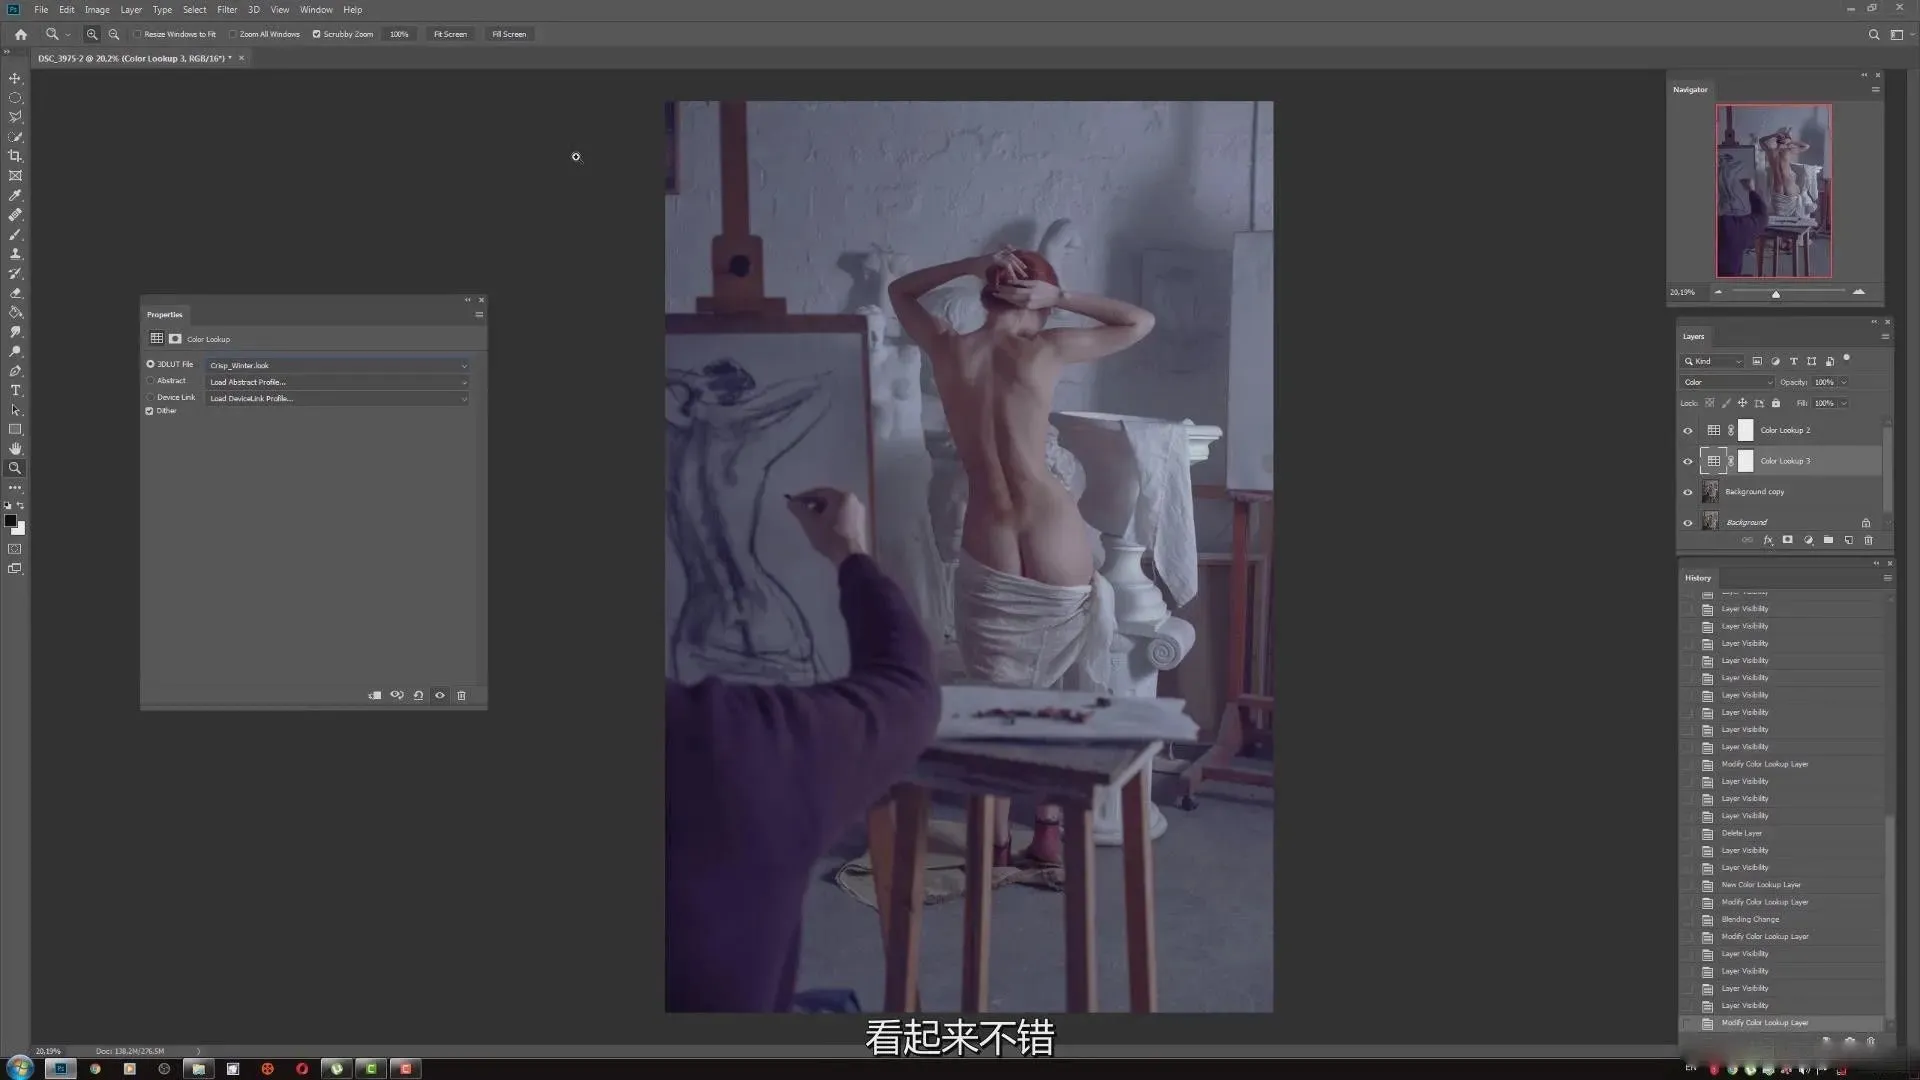
Task: Select the Eyedropper tool
Action: click(x=15, y=195)
